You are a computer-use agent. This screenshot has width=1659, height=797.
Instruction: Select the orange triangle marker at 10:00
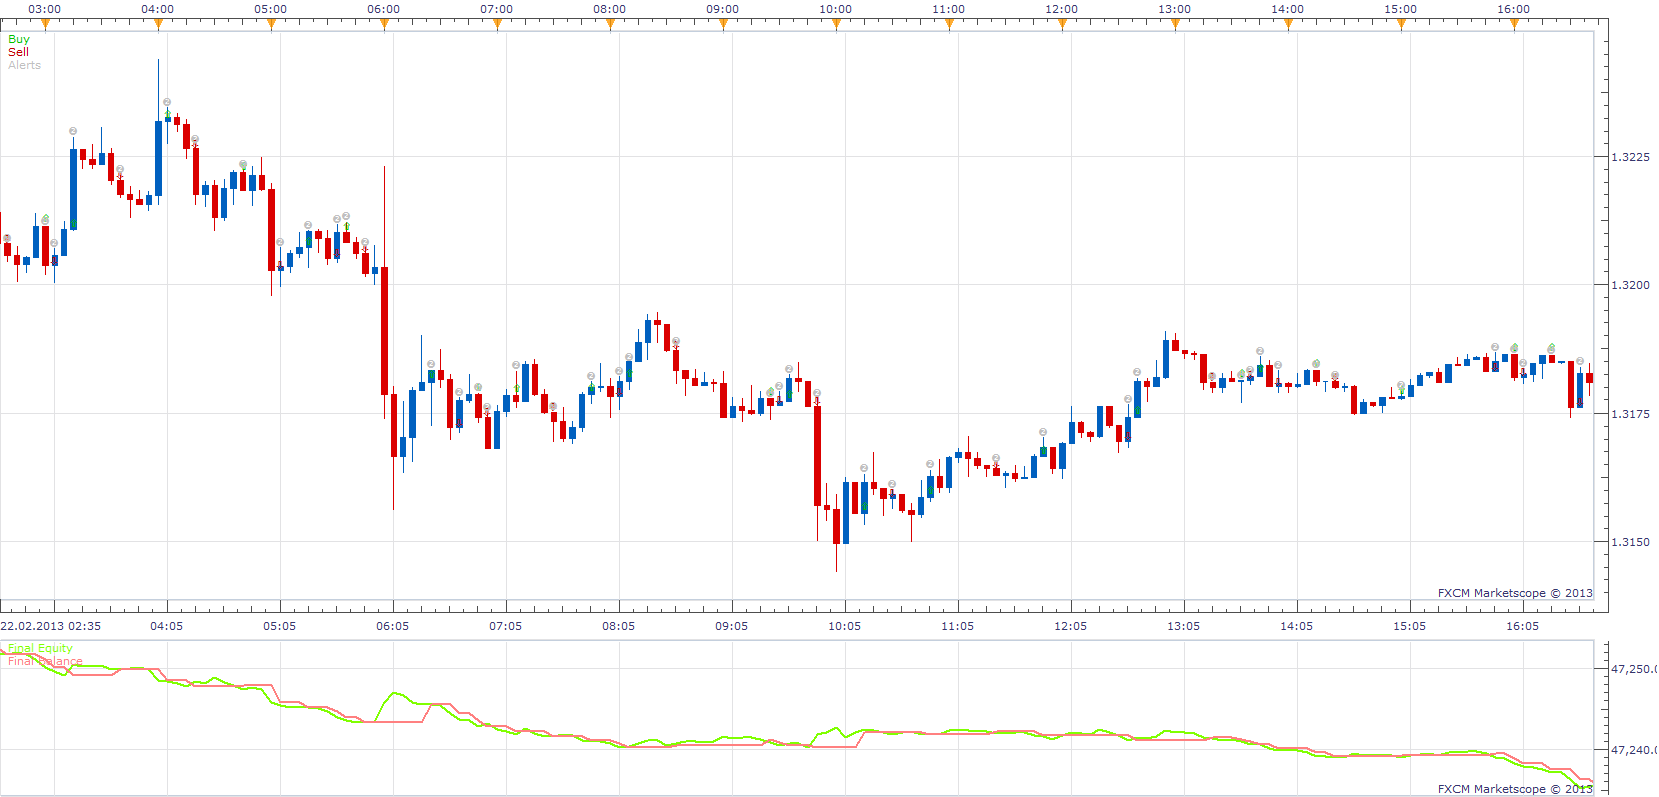pyautogui.click(x=836, y=25)
